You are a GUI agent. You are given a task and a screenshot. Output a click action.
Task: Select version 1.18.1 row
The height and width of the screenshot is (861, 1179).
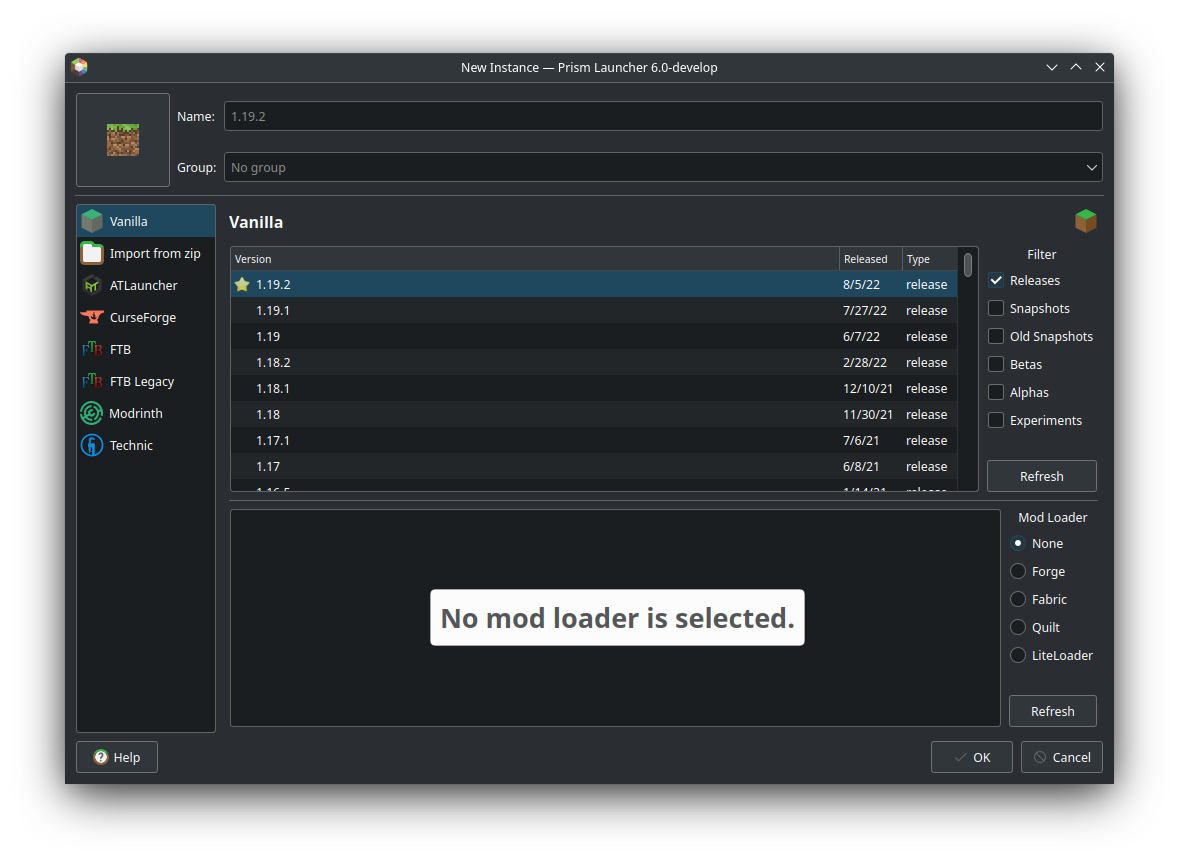[594, 388]
